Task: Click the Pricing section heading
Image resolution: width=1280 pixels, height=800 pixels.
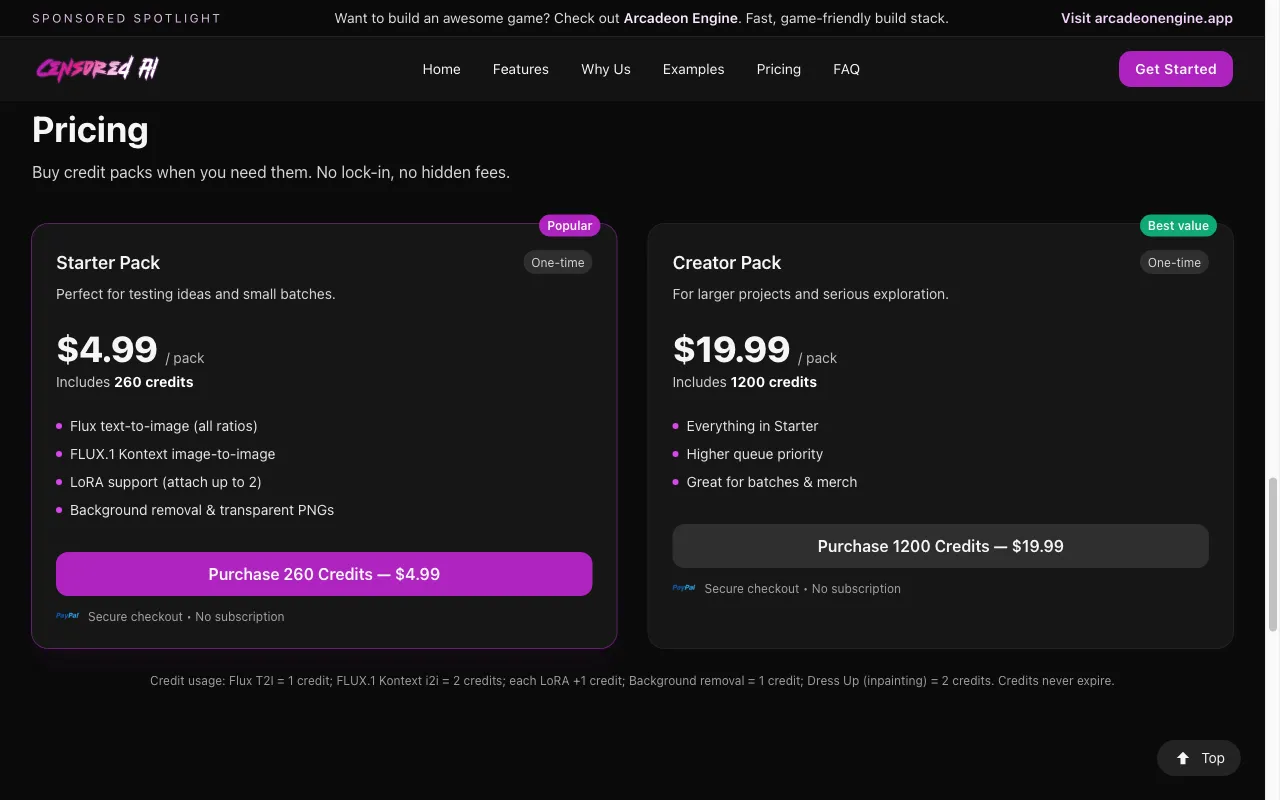Action: click(x=90, y=130)
